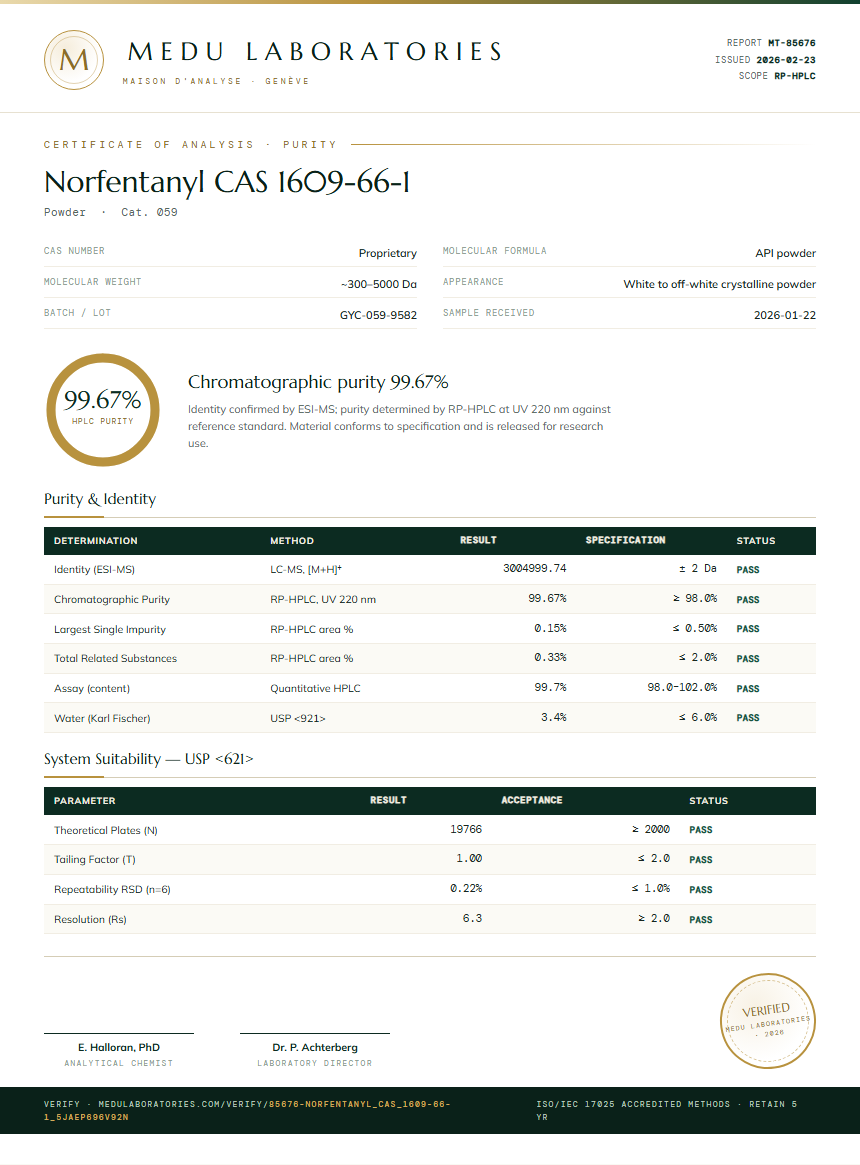Viewport: 860px width, 1165px height.
Task: Select total related substances result 0.33%
Action: click(550, 658)
